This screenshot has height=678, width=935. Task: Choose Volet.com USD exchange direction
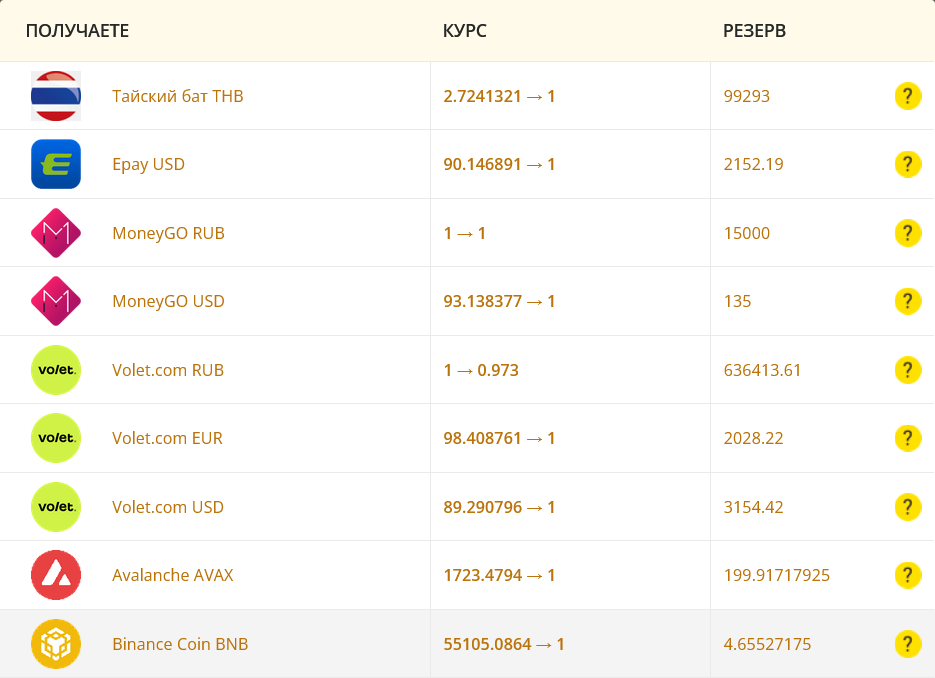pyautogui.click(x=168, y=507)
